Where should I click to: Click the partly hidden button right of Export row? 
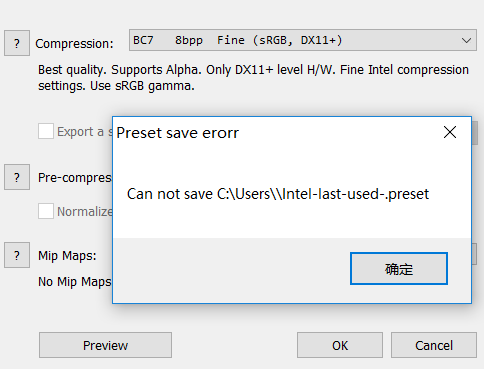pos(475,133)
